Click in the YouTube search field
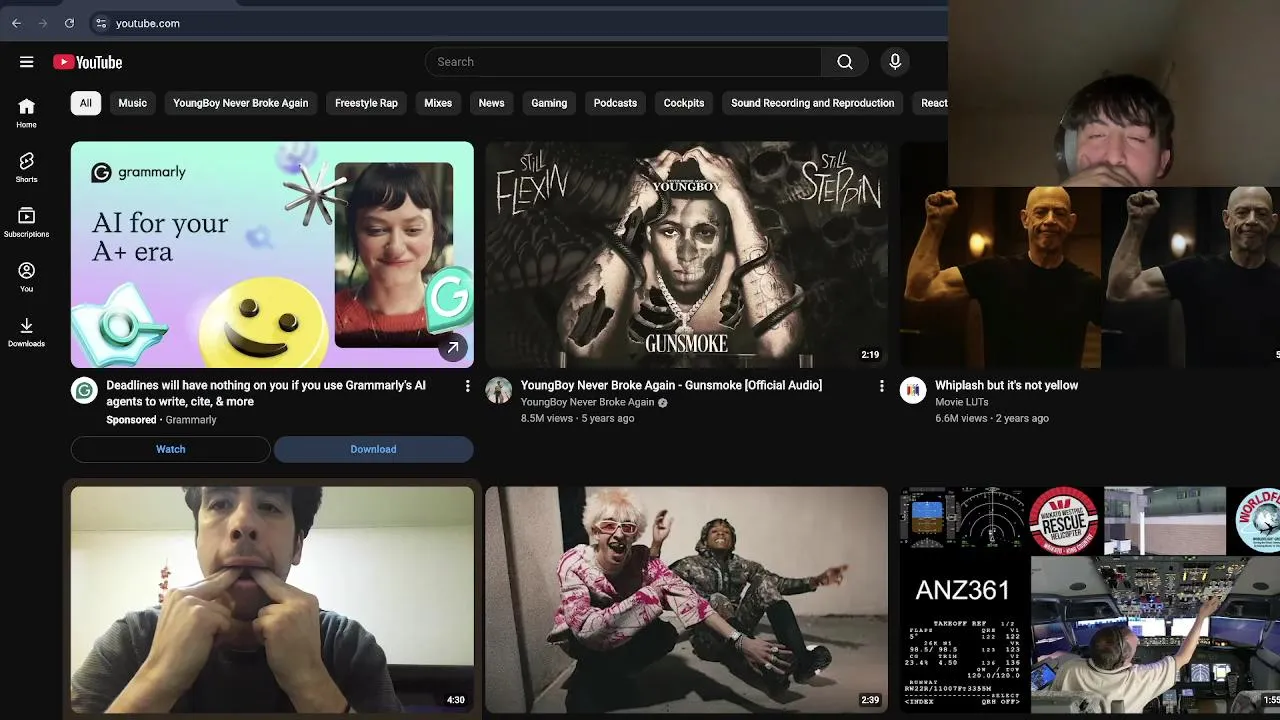The image size is (1280, 720). [624, 62]
